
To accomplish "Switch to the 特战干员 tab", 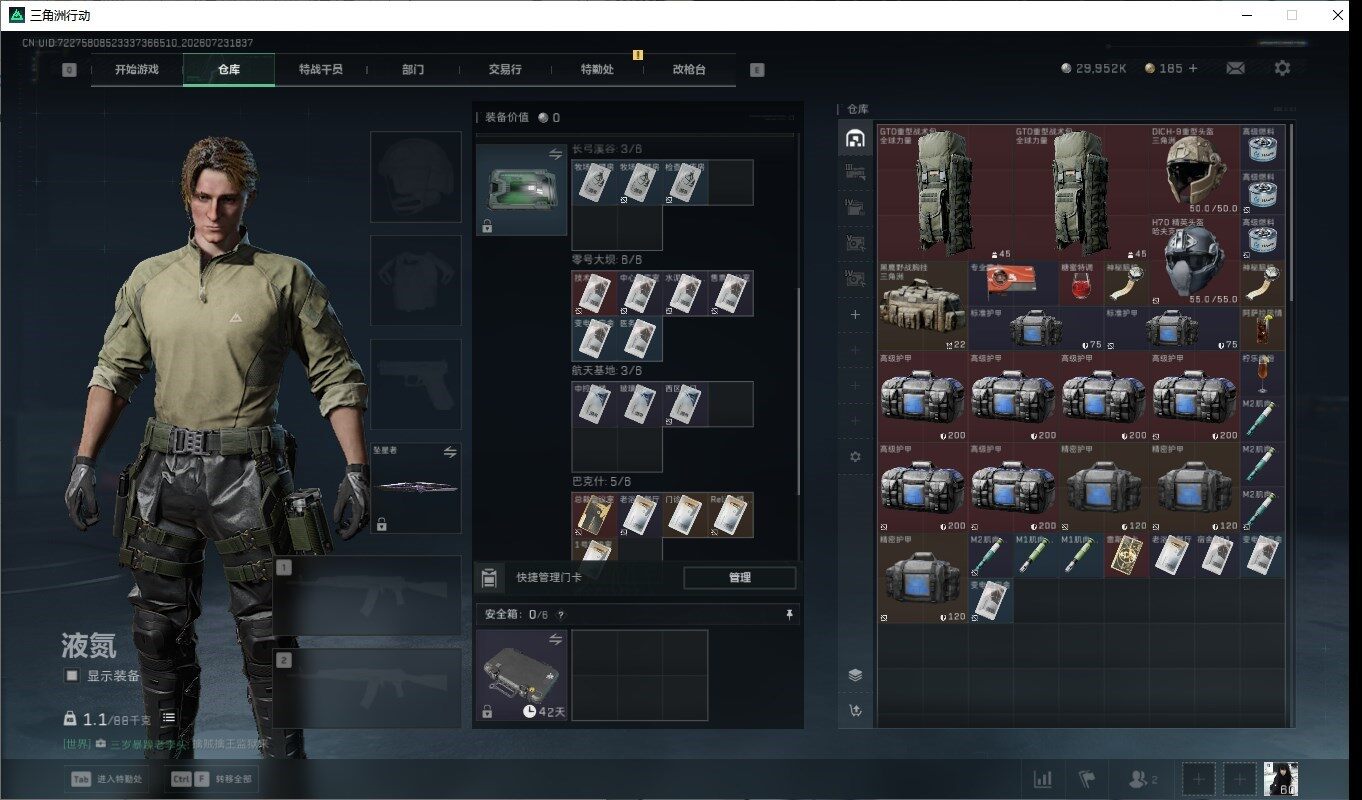I will [321, 70].
